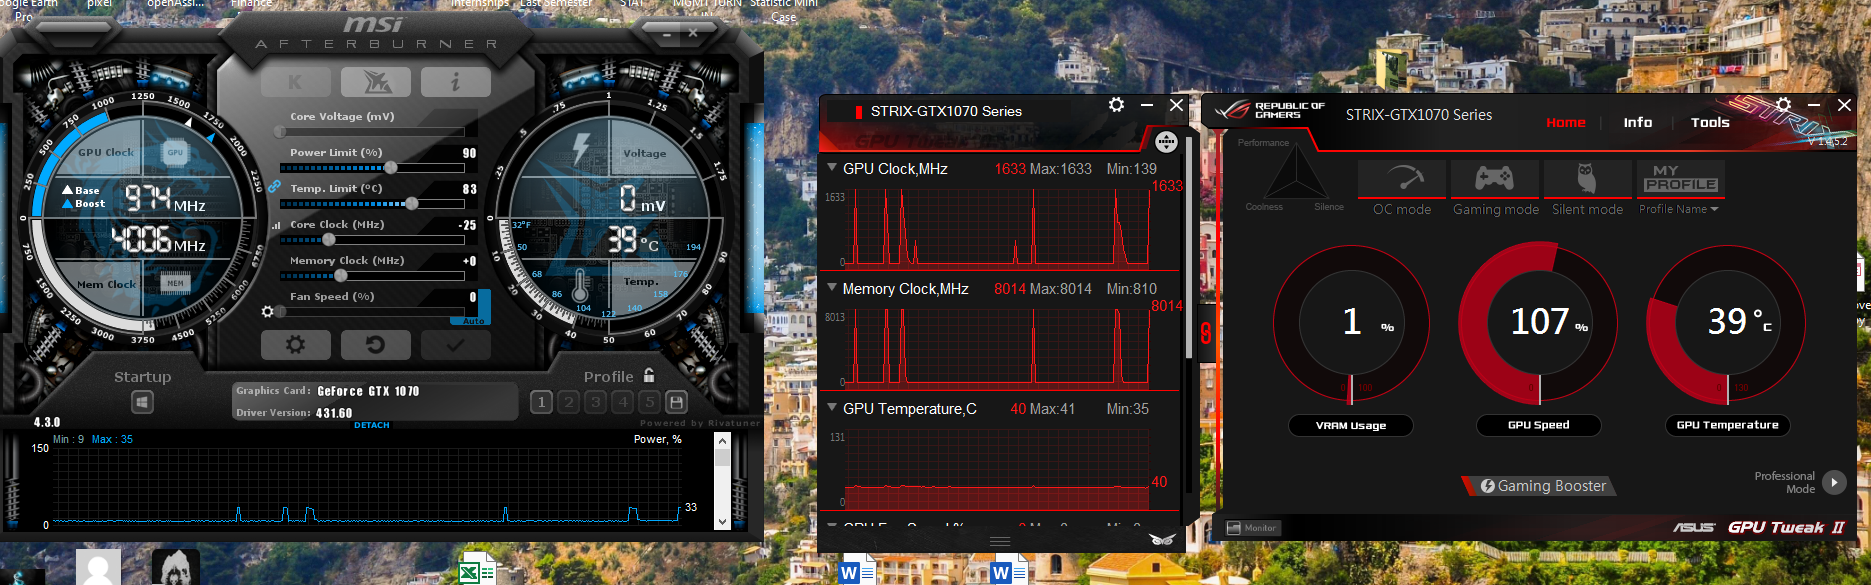This screenshot has height=585, width=1871.
Task: Click ROG Republic of Gamers logo
Action: tap(1269, 110)
